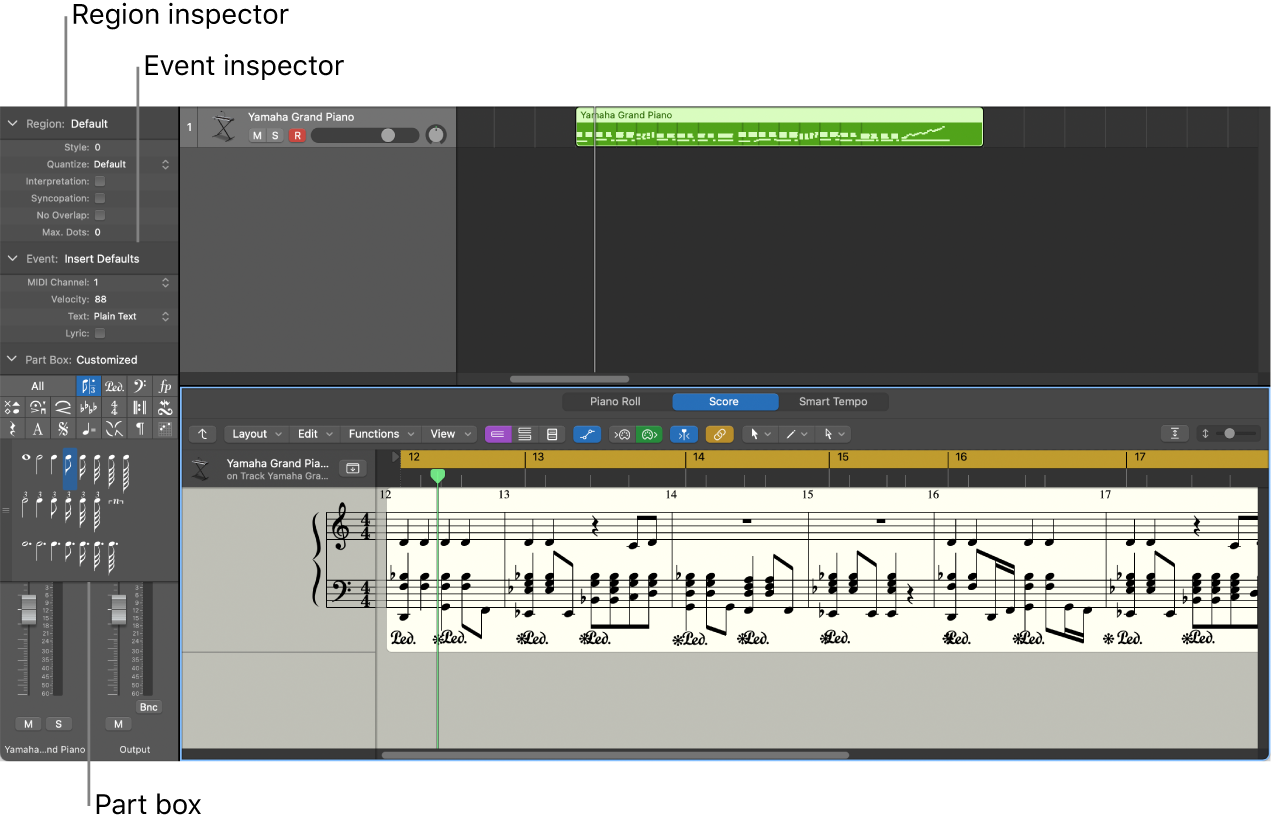
Task: Collapse the Part Box disclosure triangle
Action: (13, 360)
